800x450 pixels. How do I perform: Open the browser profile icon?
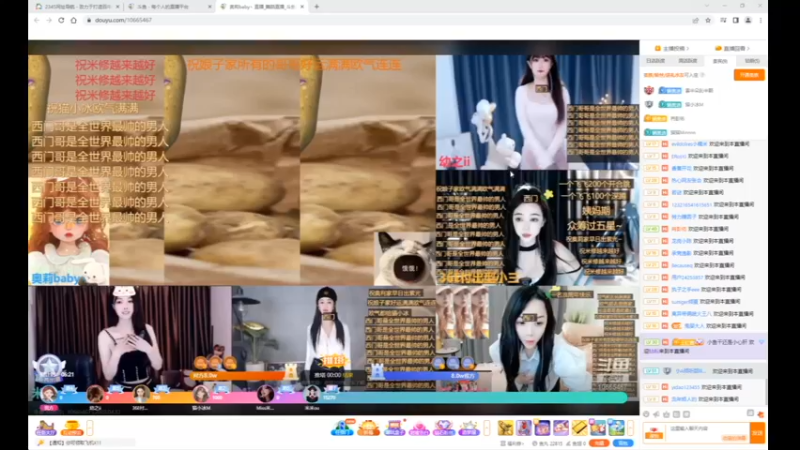pos(748,20)
